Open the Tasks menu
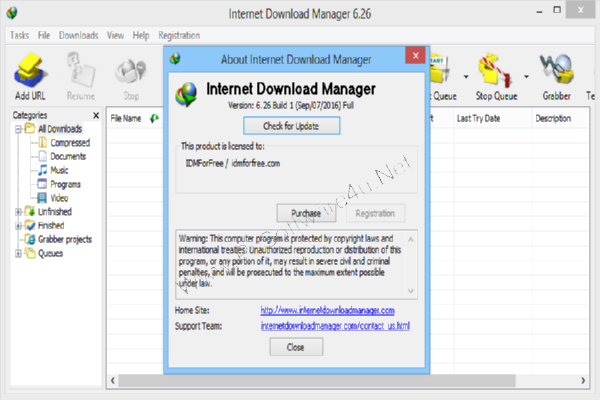Screen dimensions: 600x400 19,36
